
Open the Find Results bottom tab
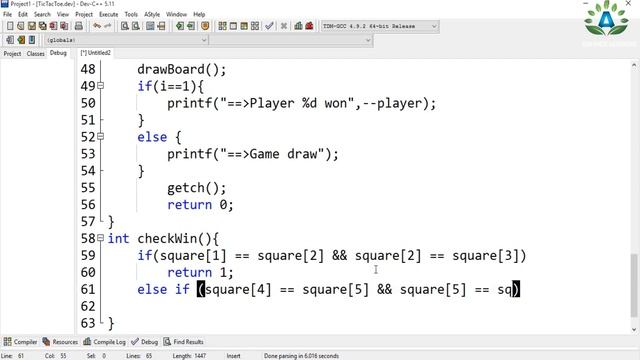coord(184,342)
